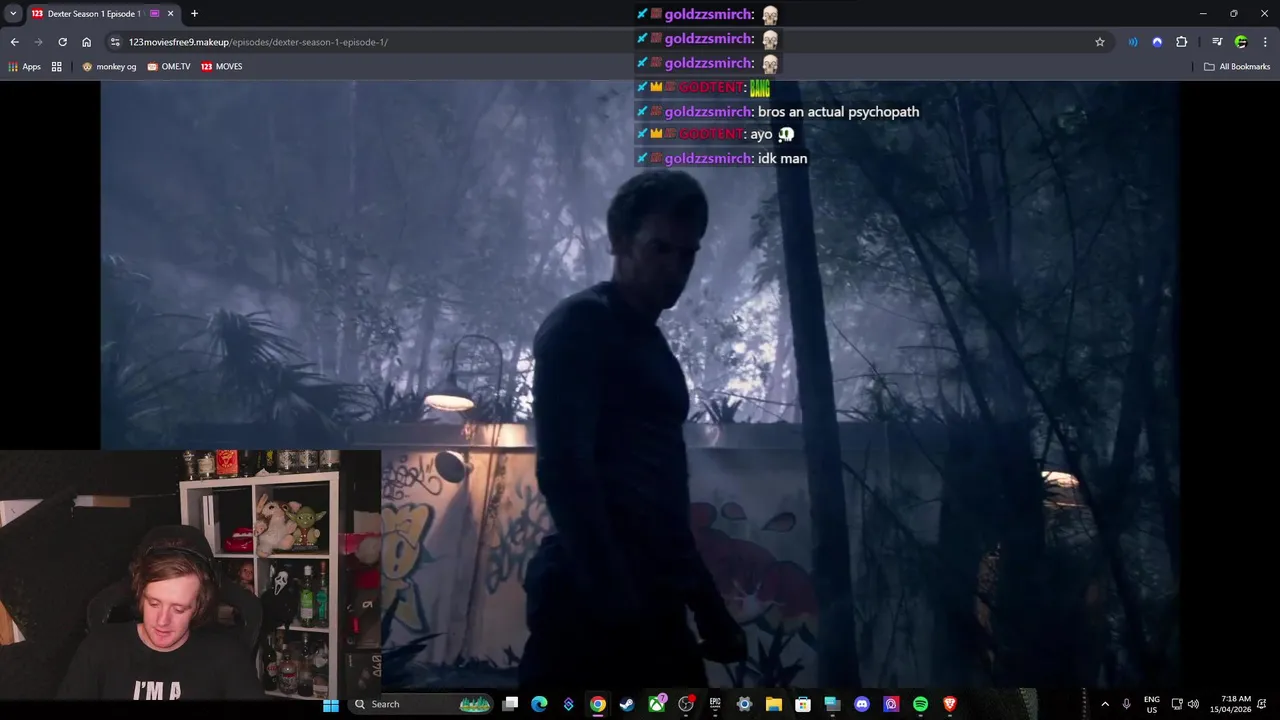
Task: Open Spotify from the taskbar
Action: point(920,704)
